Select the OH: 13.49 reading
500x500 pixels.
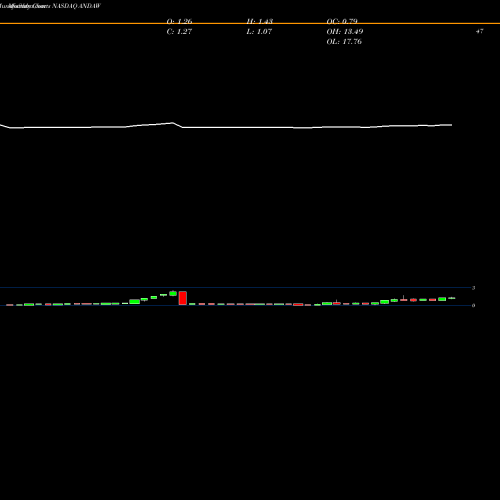(x=345, y=32)
